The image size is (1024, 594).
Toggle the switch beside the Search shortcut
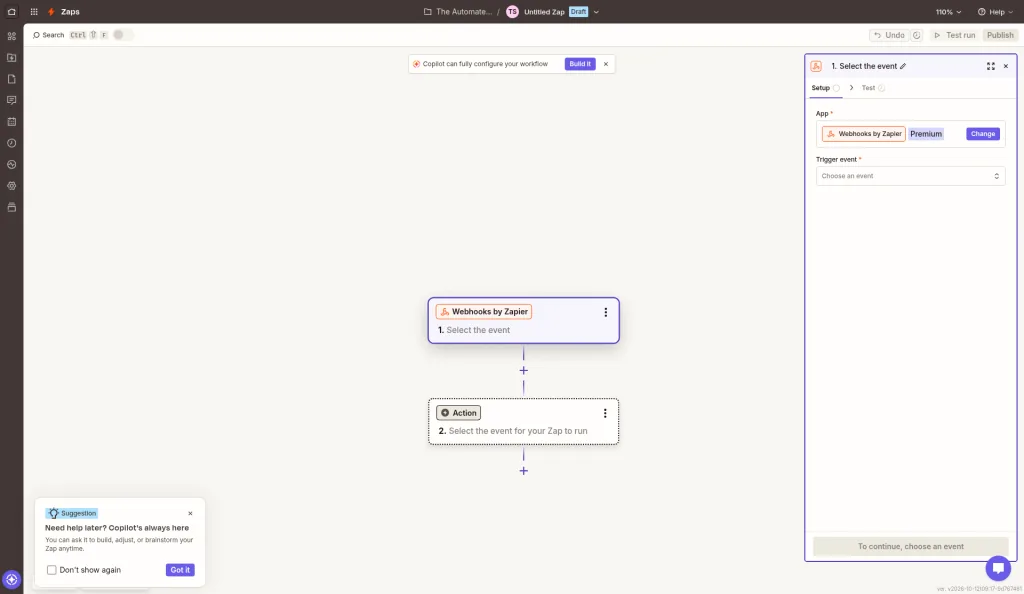pos(122,35)
